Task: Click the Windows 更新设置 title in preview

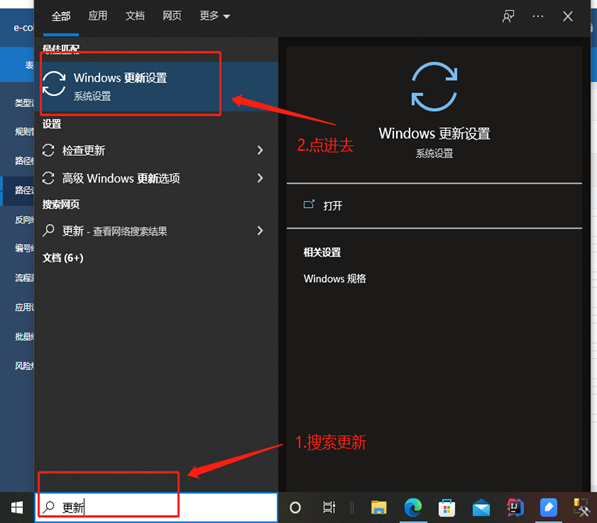Action: tap(434, 134)
